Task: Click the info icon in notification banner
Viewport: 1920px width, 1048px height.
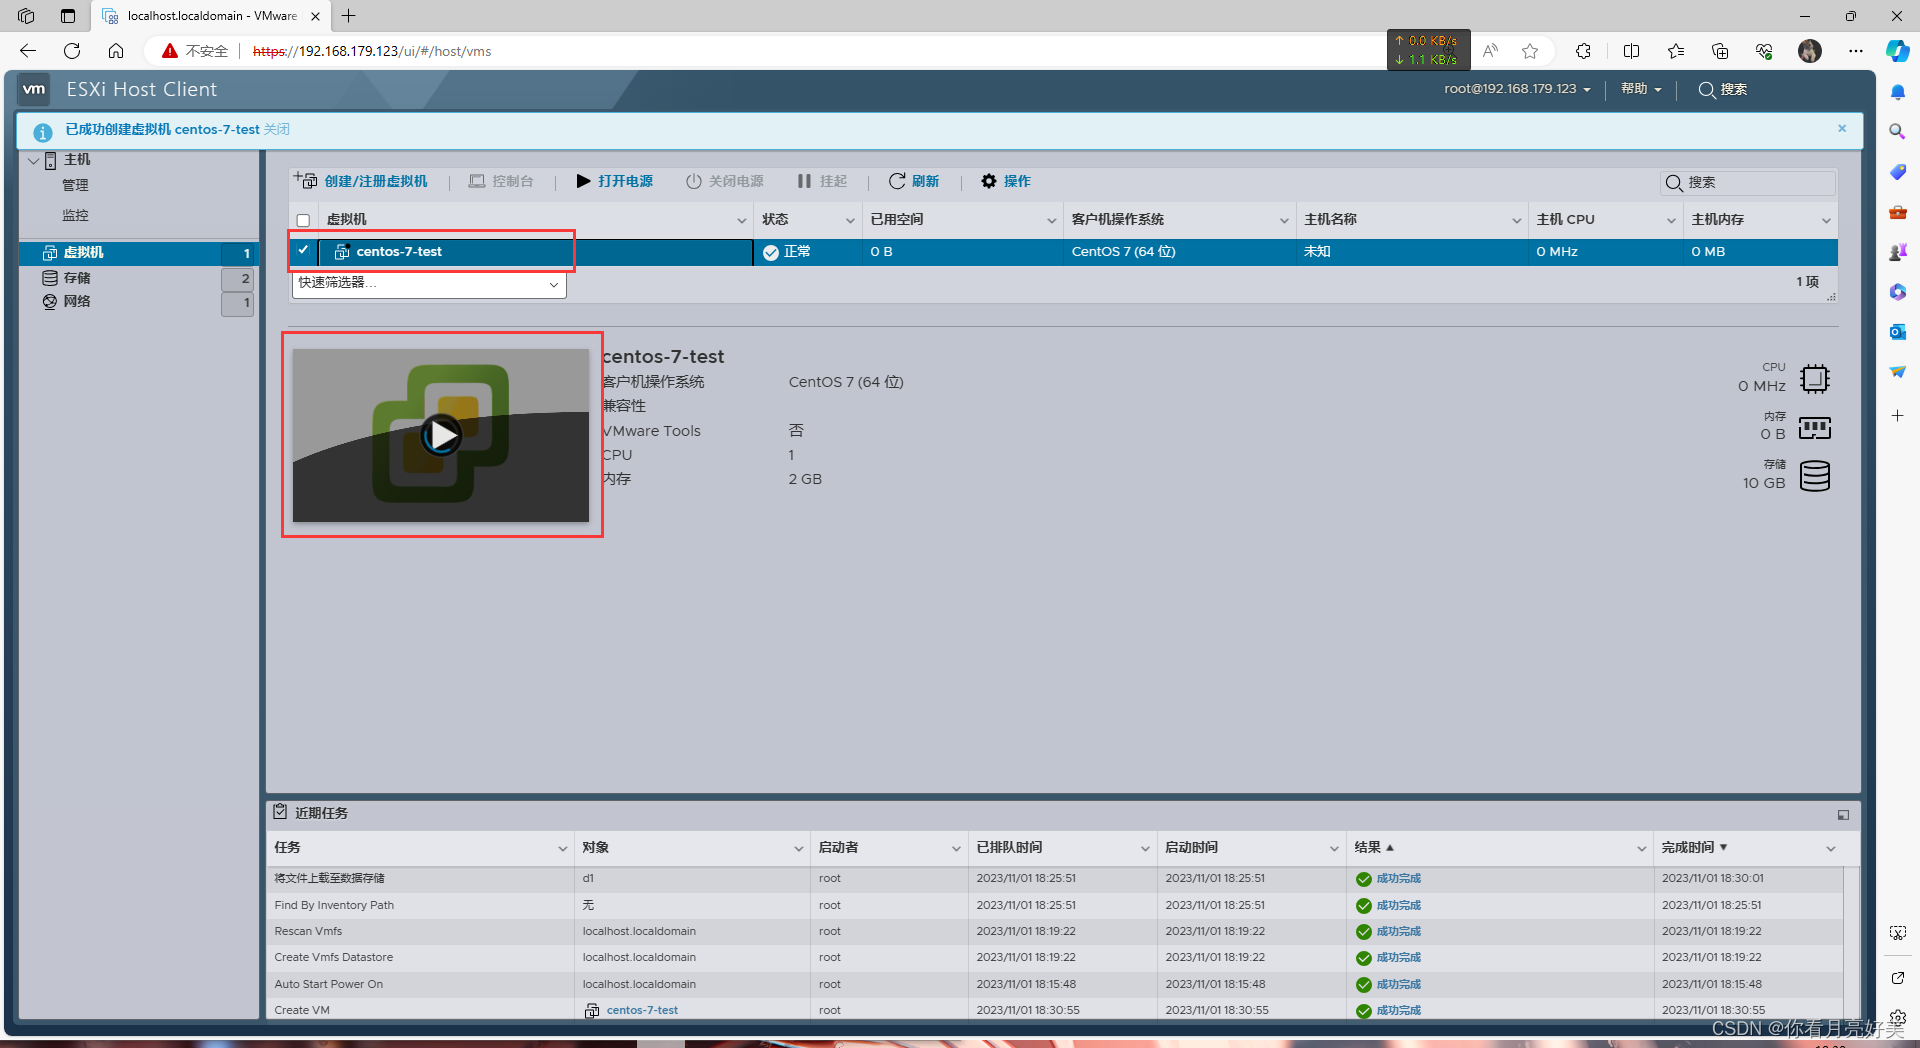Action: click(43, 131)
